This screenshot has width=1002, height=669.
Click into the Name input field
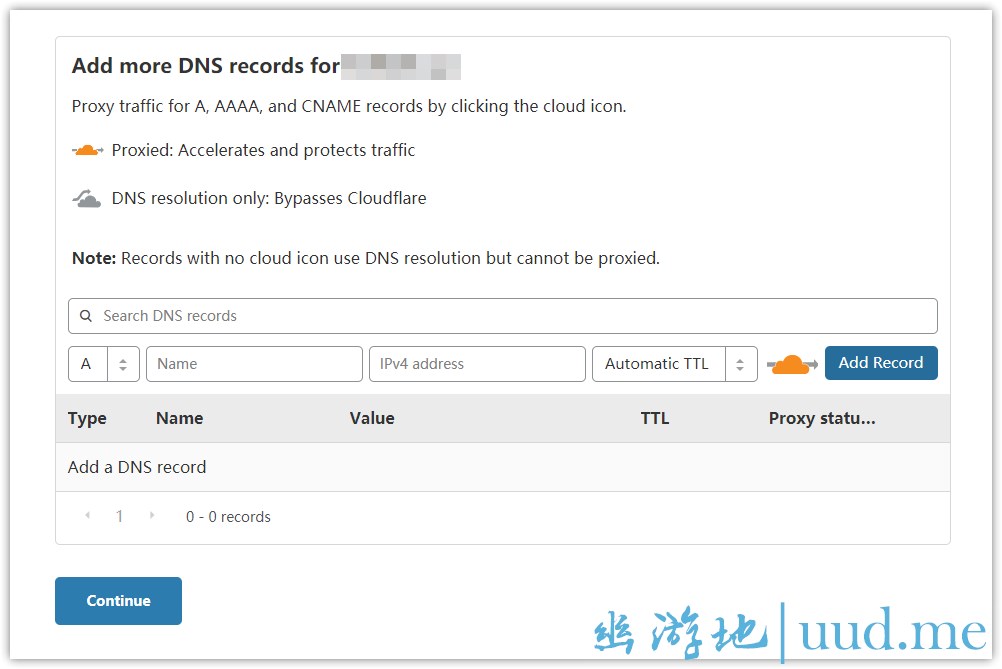pos(254,364)
